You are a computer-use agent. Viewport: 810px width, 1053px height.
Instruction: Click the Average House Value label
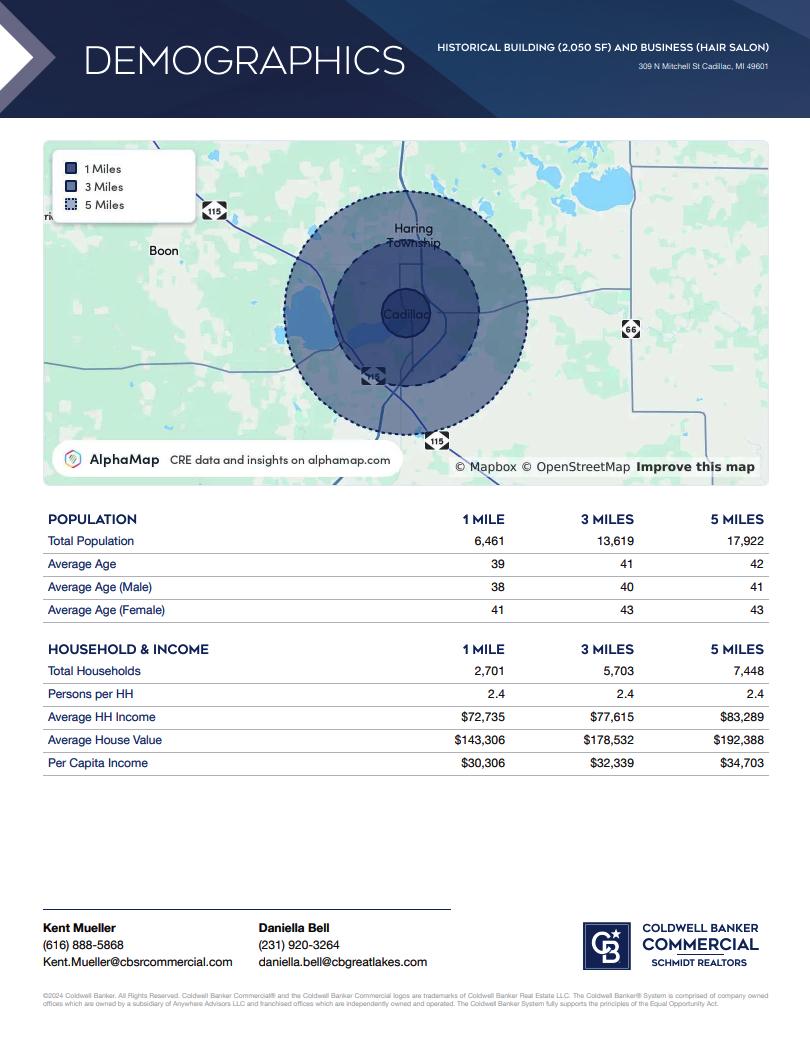click(x=105, y=739)
